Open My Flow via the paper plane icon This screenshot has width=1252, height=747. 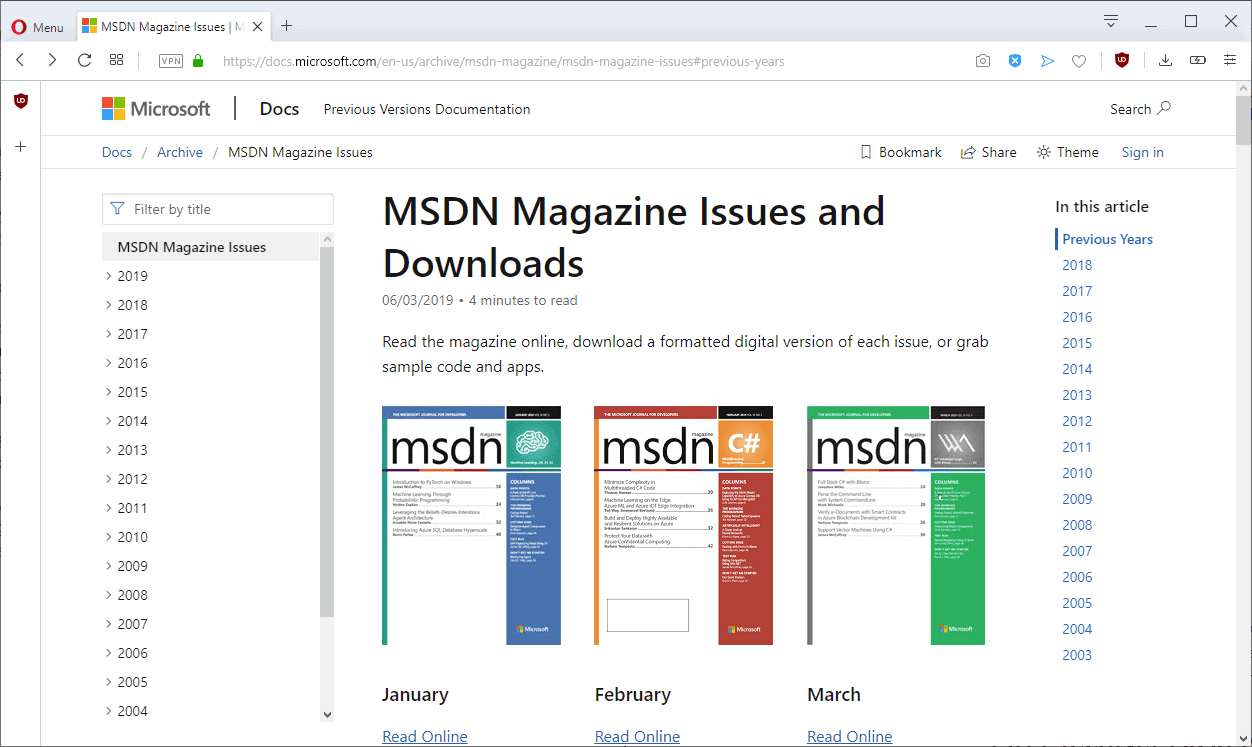click(x=1047, y=60)
